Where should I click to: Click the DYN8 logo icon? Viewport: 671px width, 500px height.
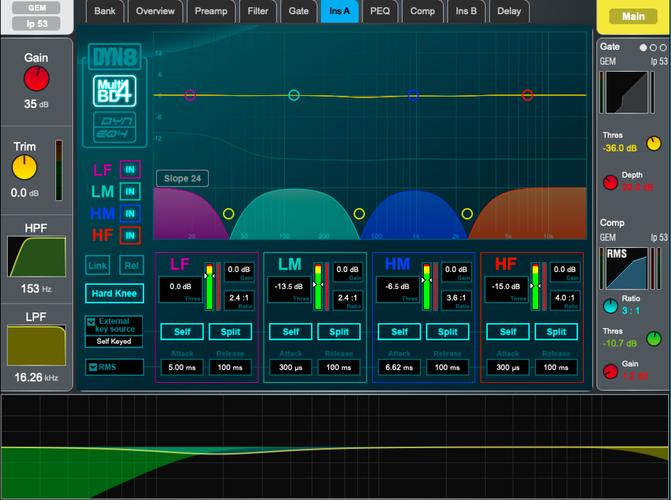pos(113,58)
